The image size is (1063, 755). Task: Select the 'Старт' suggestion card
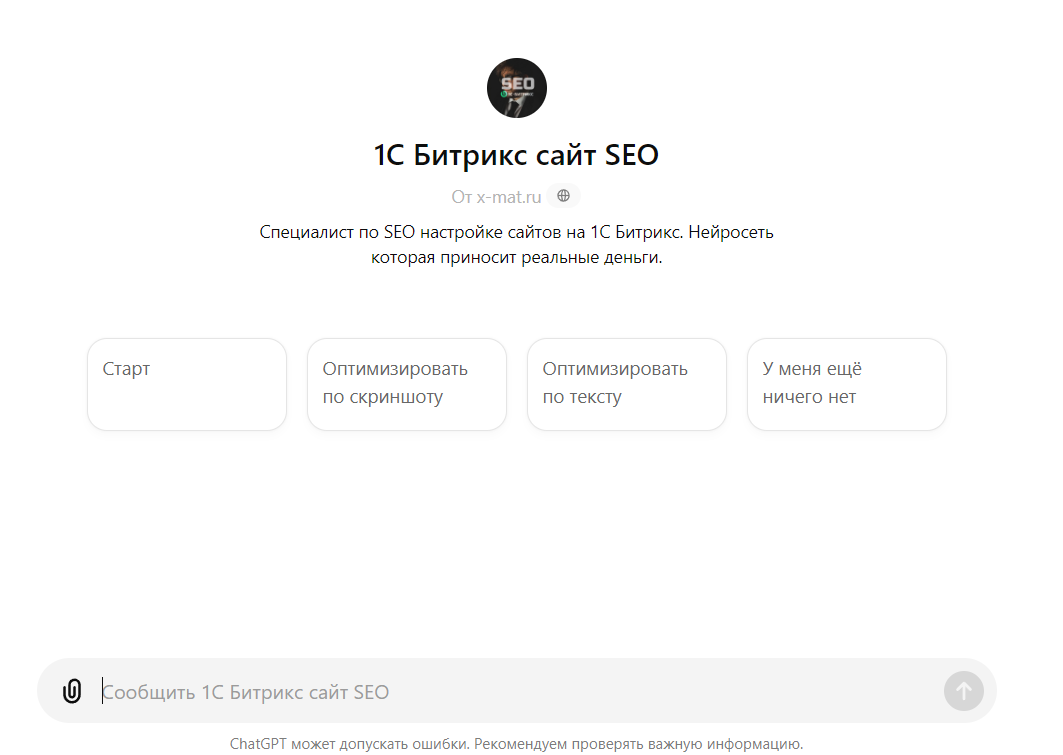click(186, 384)
